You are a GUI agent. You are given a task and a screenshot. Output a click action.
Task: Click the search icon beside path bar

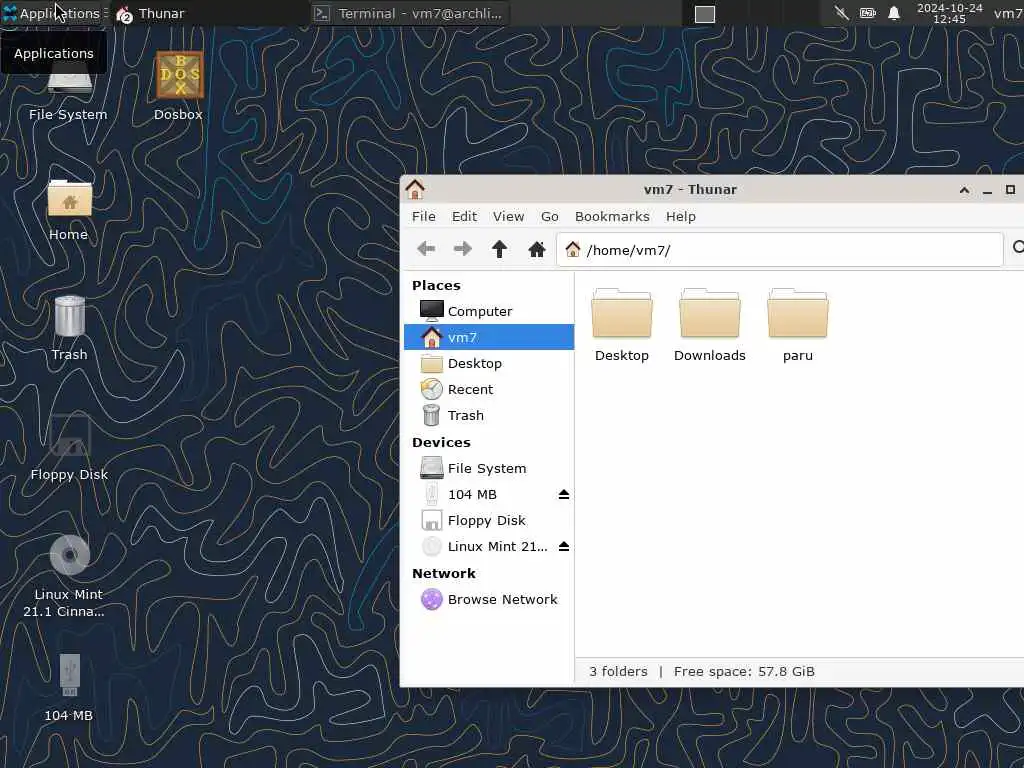pyautogui.click(x=1017, y=248)
